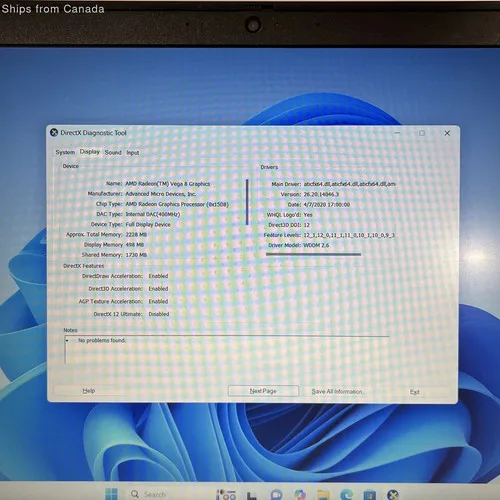Screen dimensions: 500x500
Task: Click the DirectX Diagnostic taskbar icon
Action: click(x=393, y=495)
